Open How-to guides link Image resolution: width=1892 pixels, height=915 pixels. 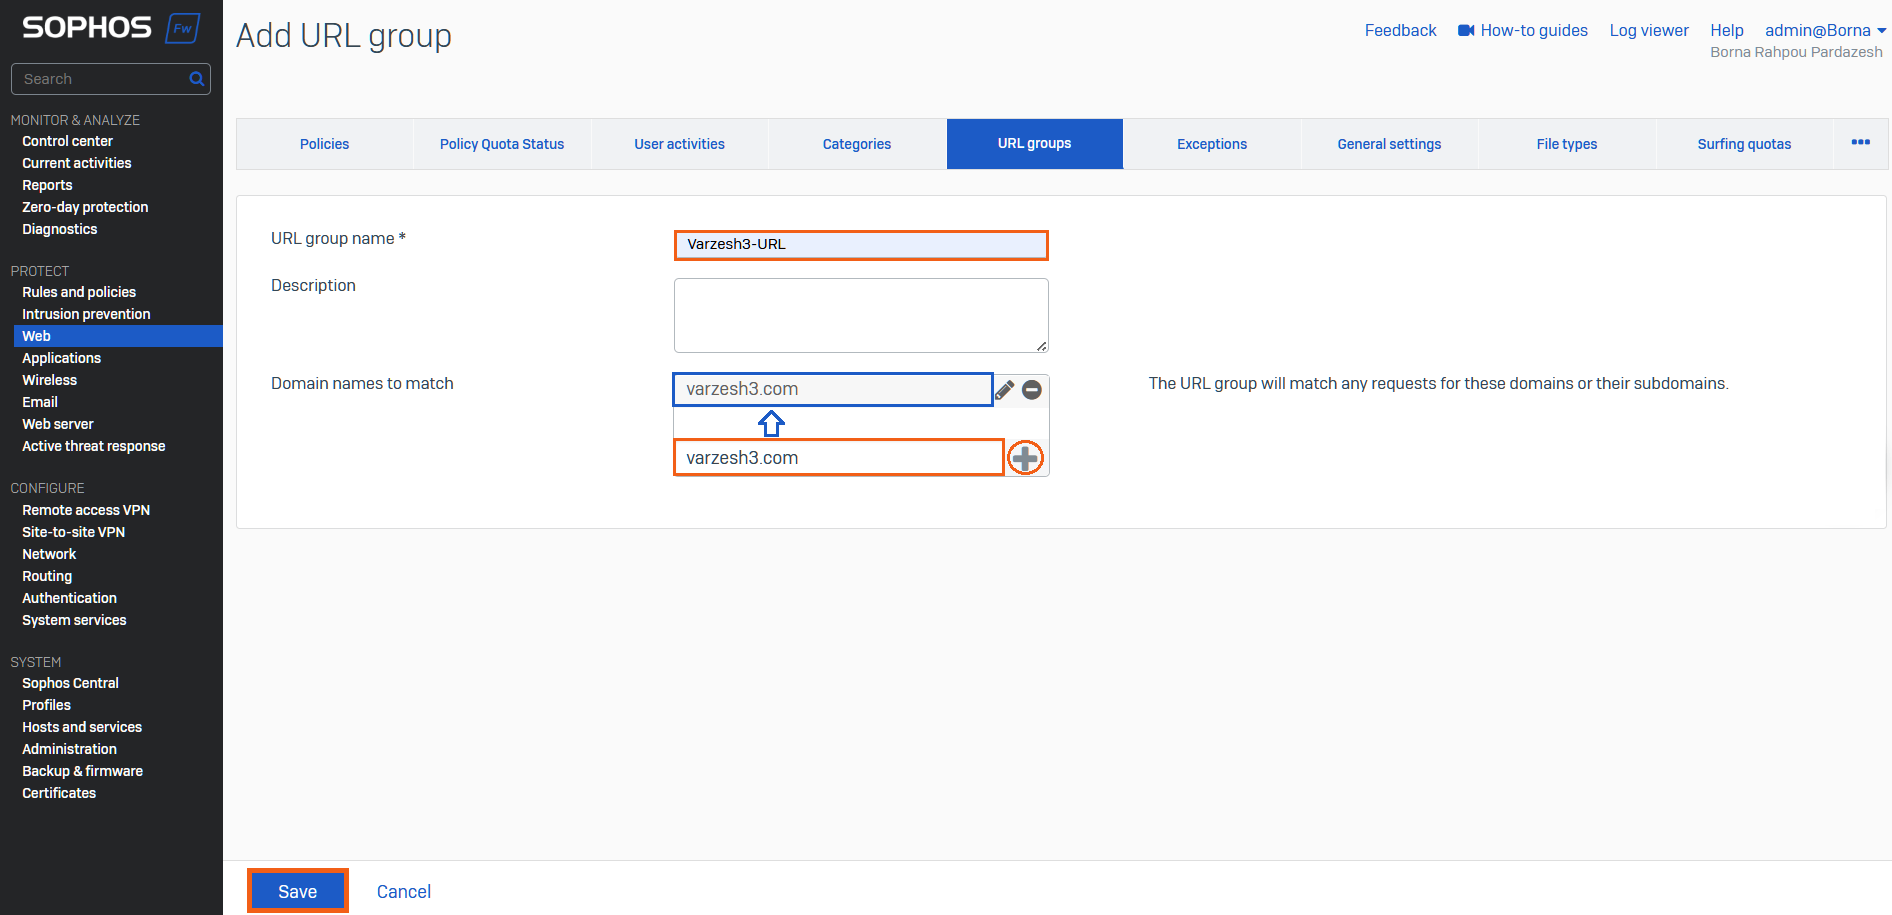pos(1534,31)
